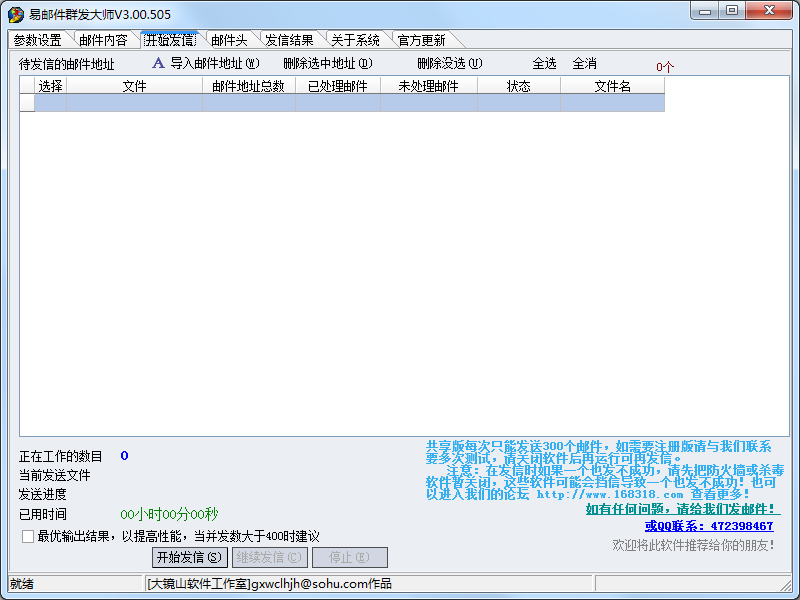Click the 'A' import address icon
This screenshot has width=800, height=600.
(x=158, y=63)
